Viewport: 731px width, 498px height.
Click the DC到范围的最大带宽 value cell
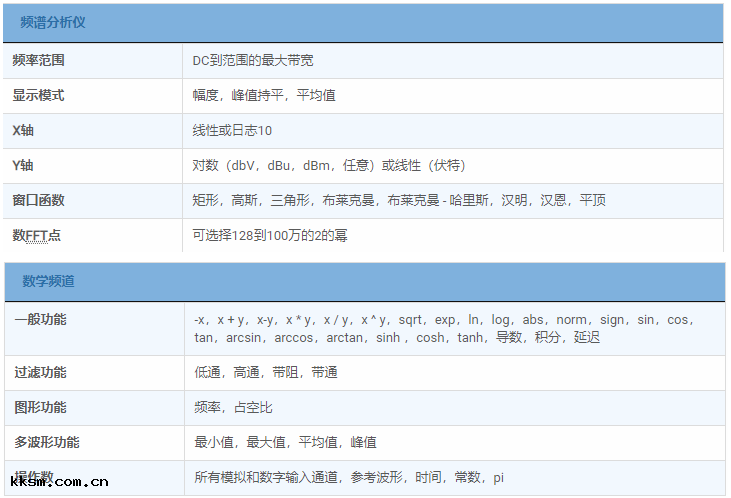click(253, 60)
